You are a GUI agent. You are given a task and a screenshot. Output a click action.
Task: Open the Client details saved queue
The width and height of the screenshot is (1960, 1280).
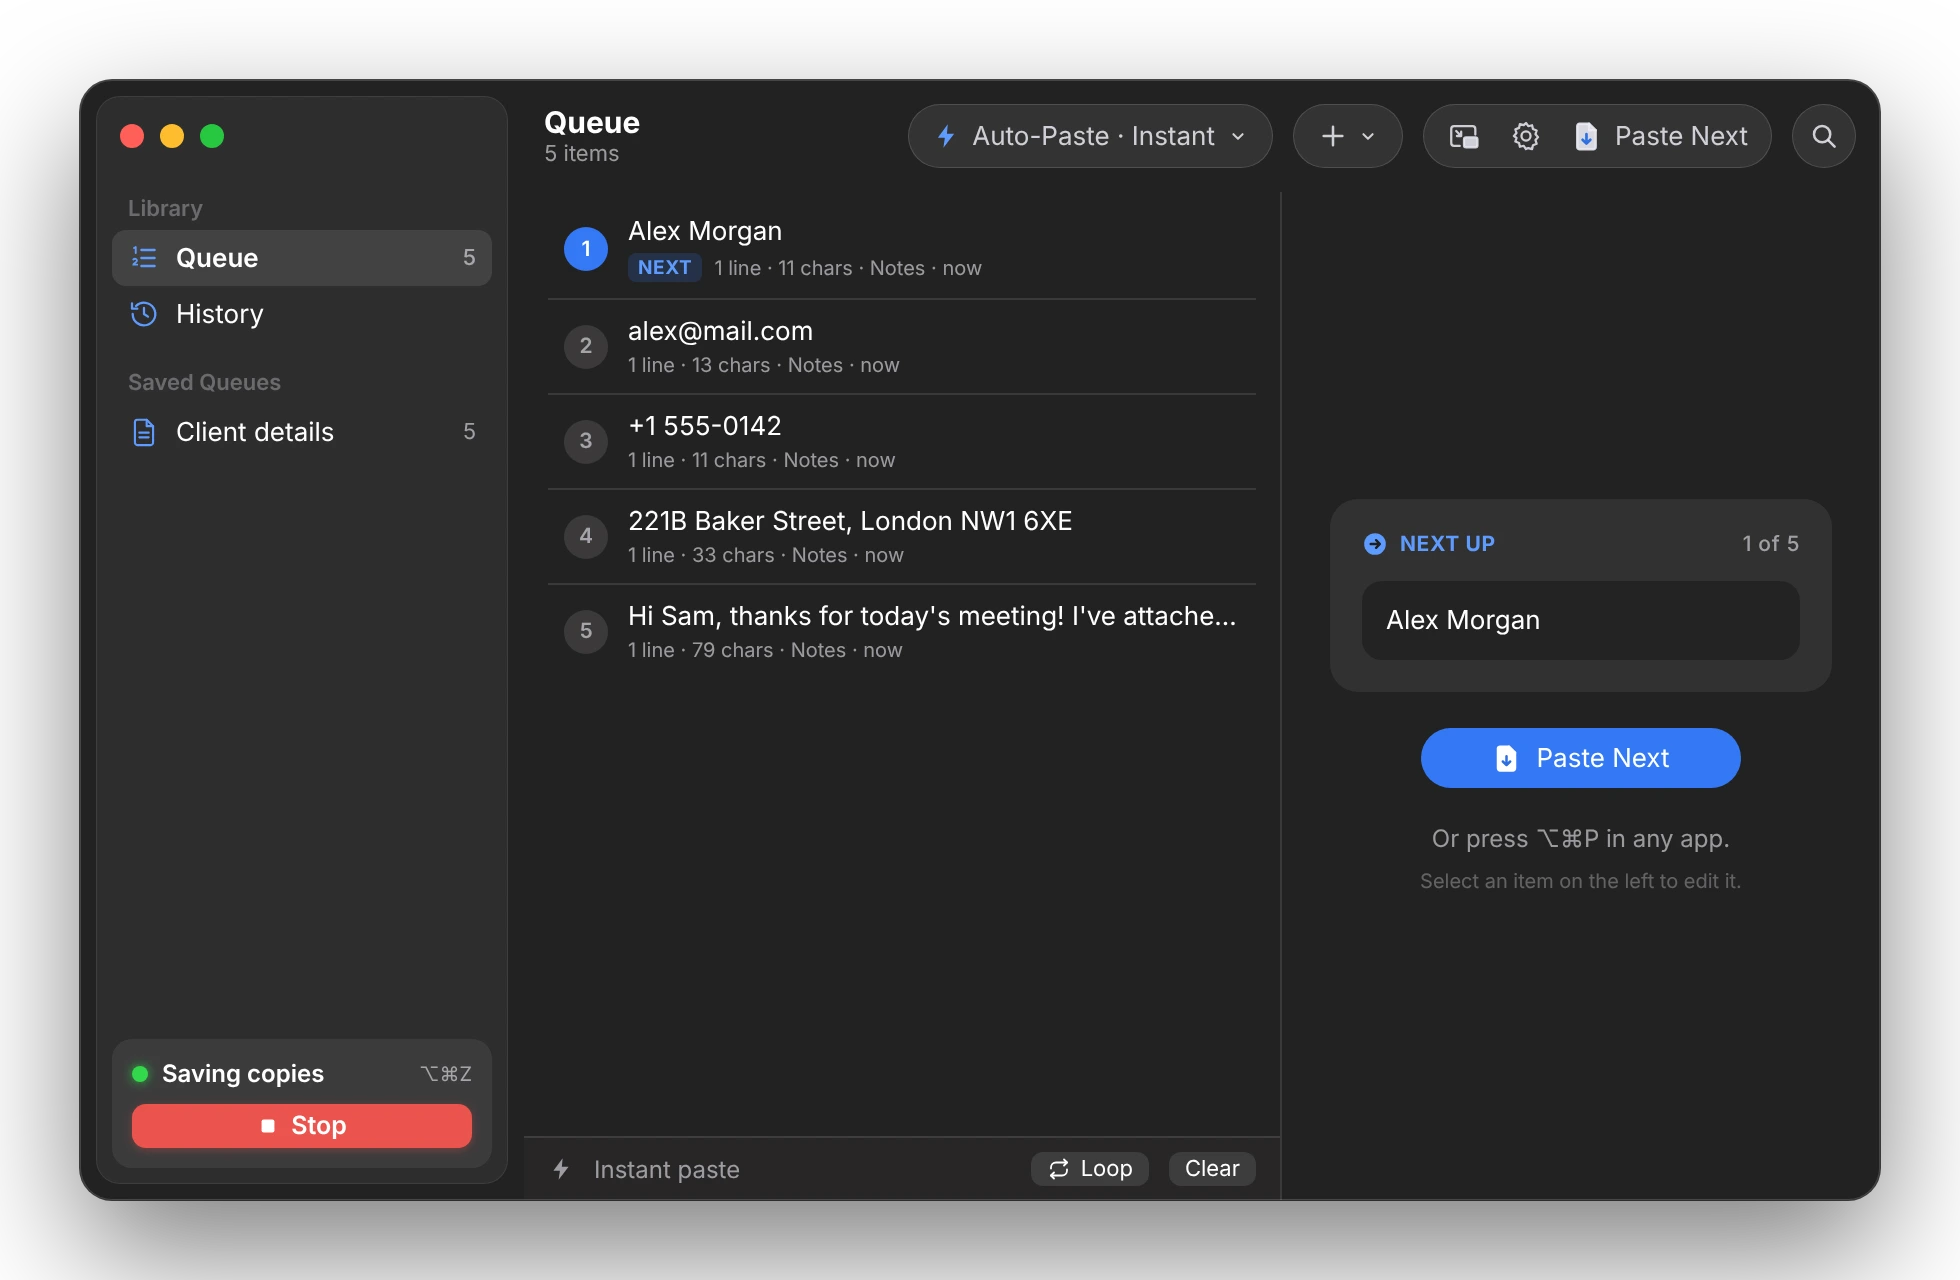[x=302, y=432]
